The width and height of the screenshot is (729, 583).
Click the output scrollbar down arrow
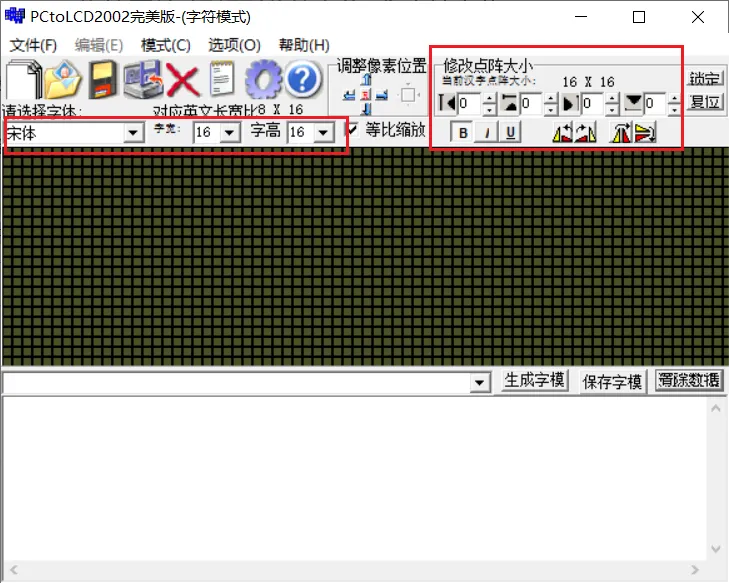coord(716,549)
